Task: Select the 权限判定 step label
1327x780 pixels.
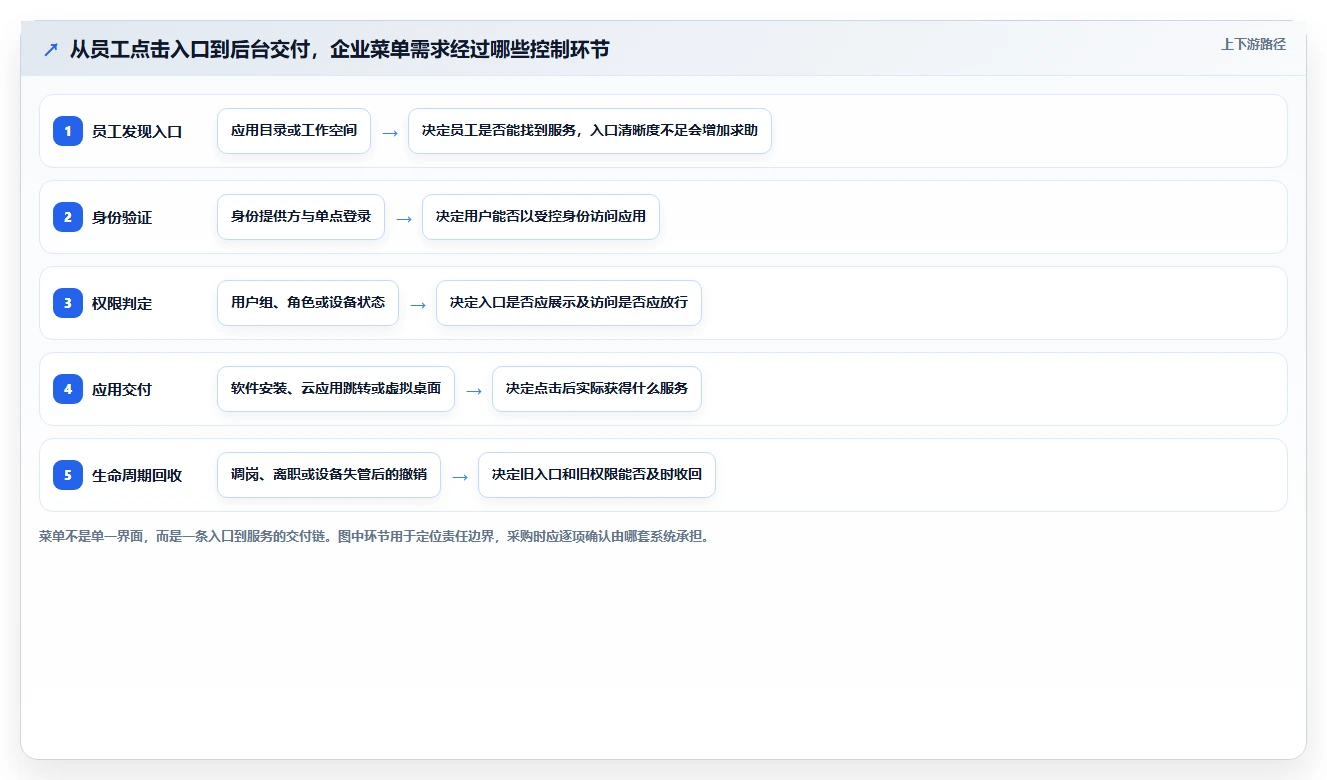Action: [x=122, y=303]
